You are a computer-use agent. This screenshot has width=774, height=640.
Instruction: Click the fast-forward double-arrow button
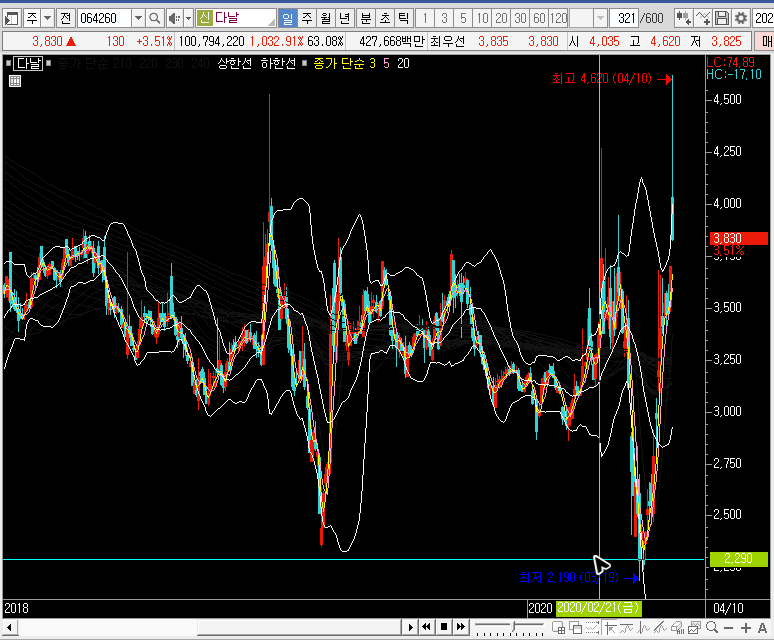461,627
